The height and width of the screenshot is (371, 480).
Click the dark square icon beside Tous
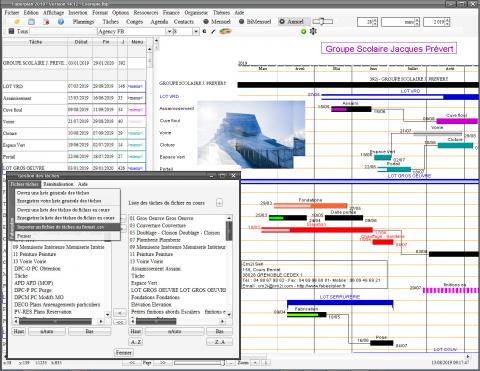[11, 31]
